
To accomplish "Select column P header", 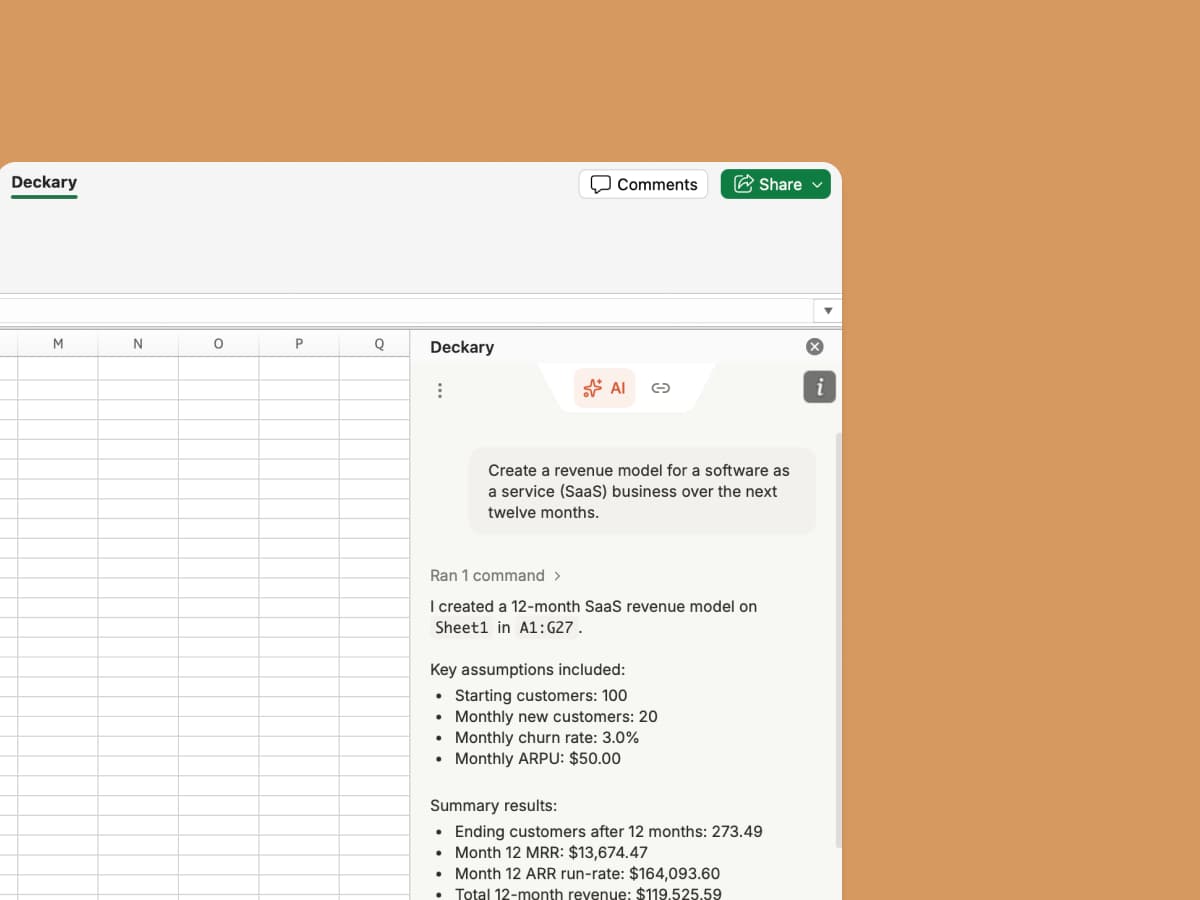I will pos(298,343).
